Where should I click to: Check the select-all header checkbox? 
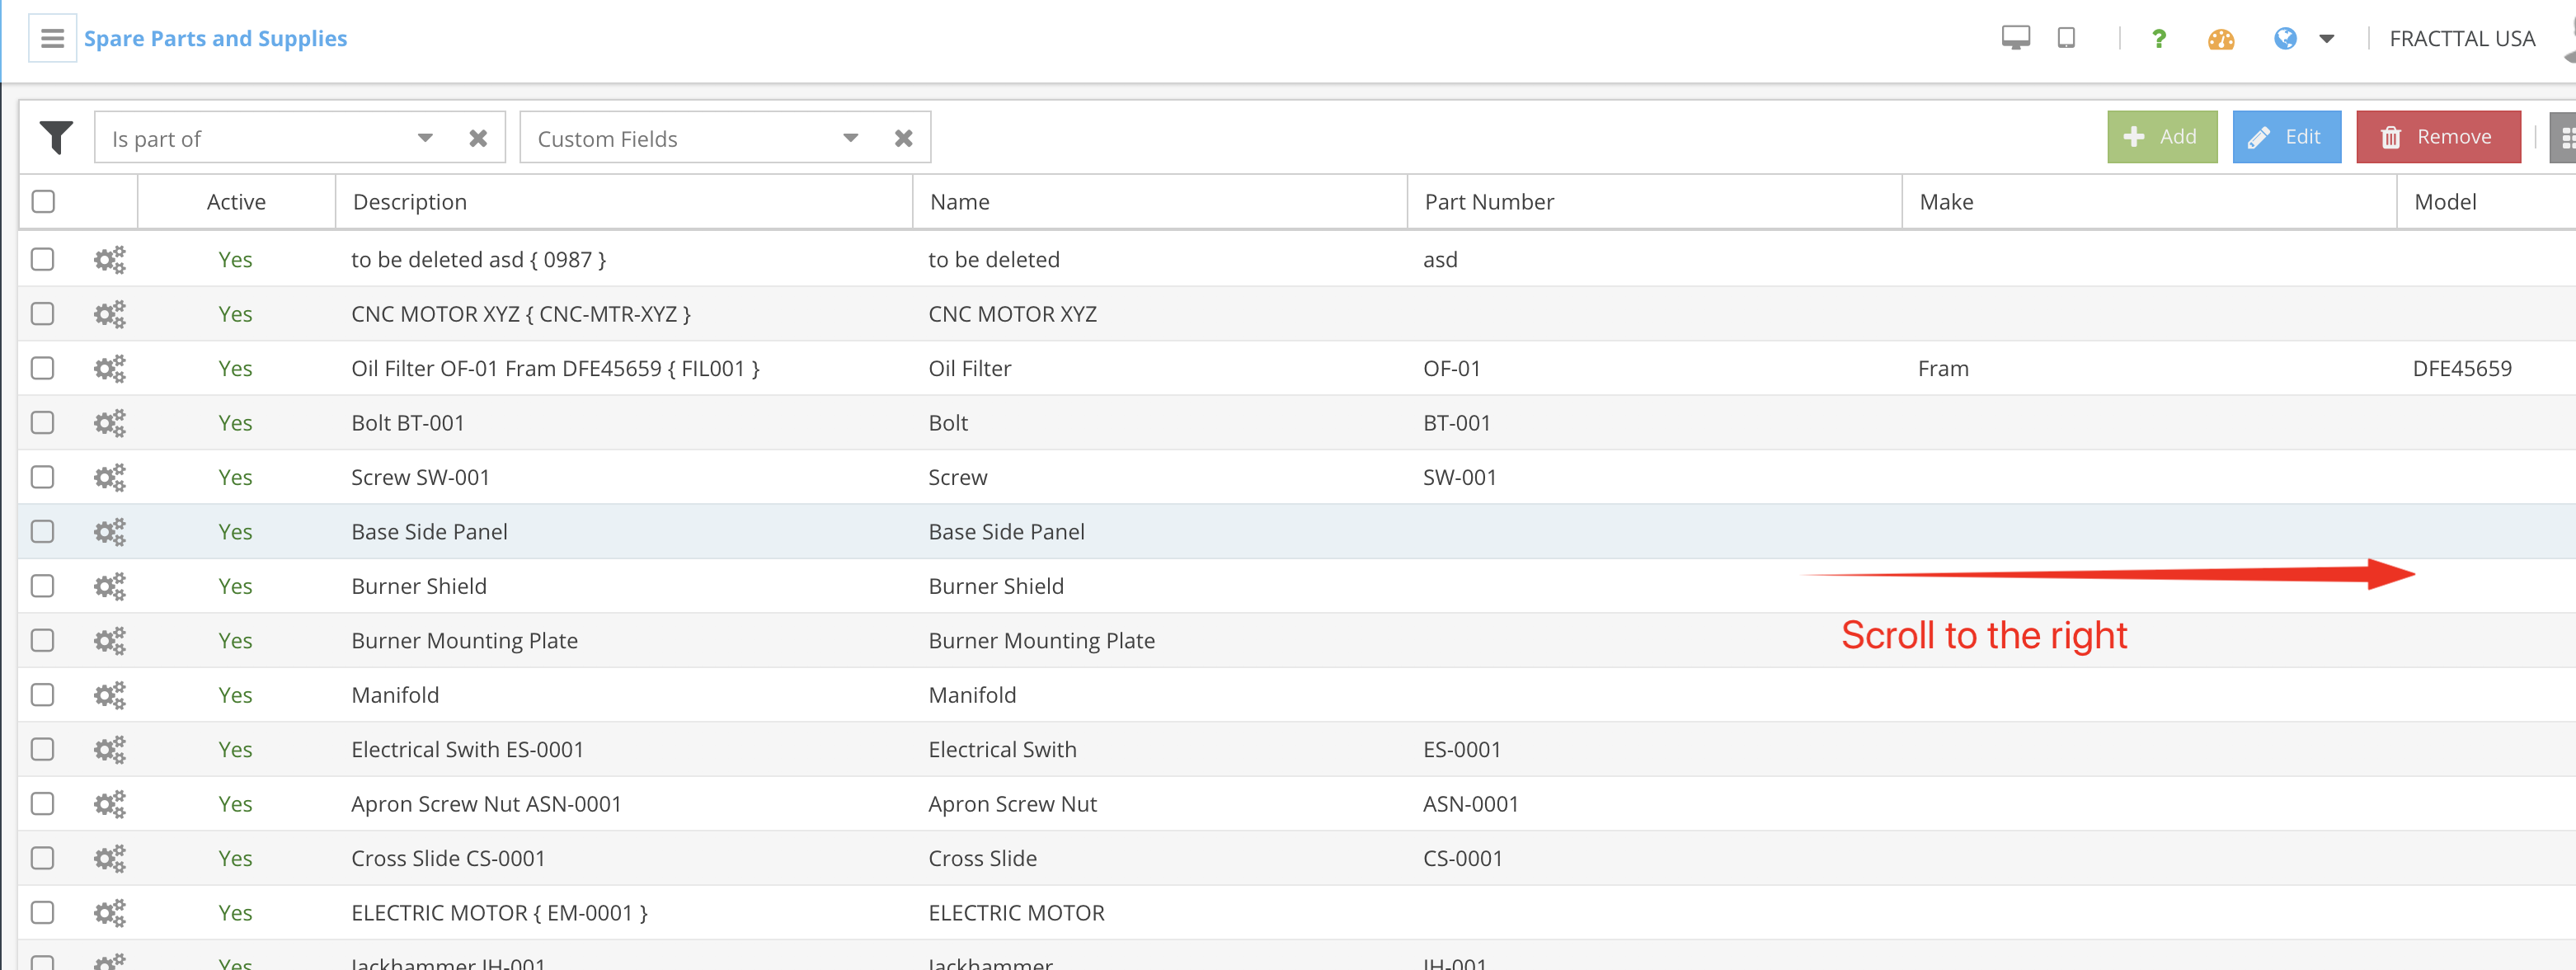click(x=43, y=202)
